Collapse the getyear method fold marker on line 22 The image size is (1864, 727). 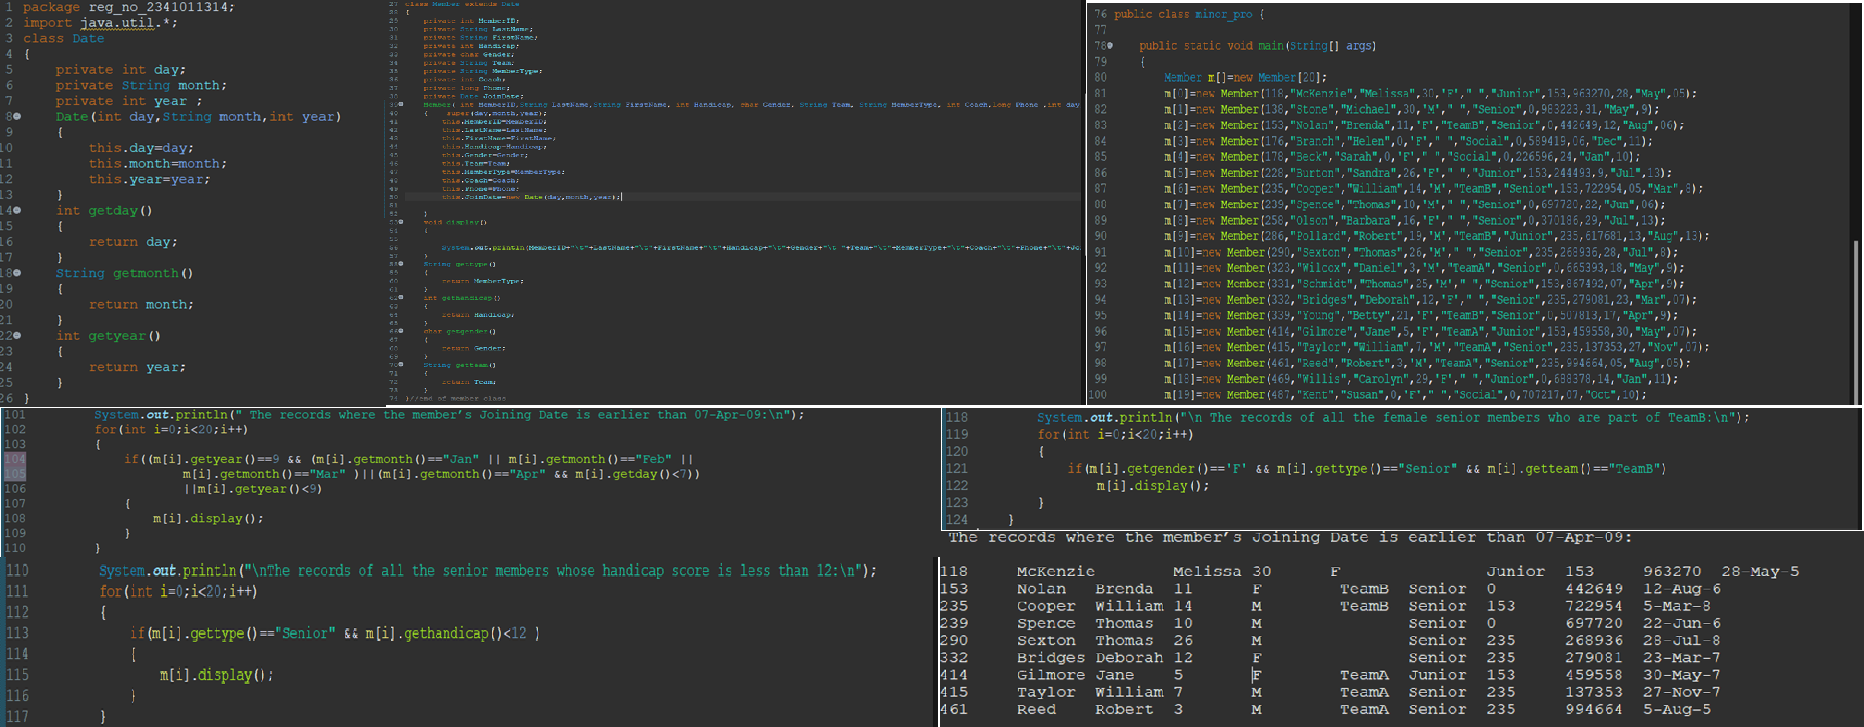pos(17,336)
